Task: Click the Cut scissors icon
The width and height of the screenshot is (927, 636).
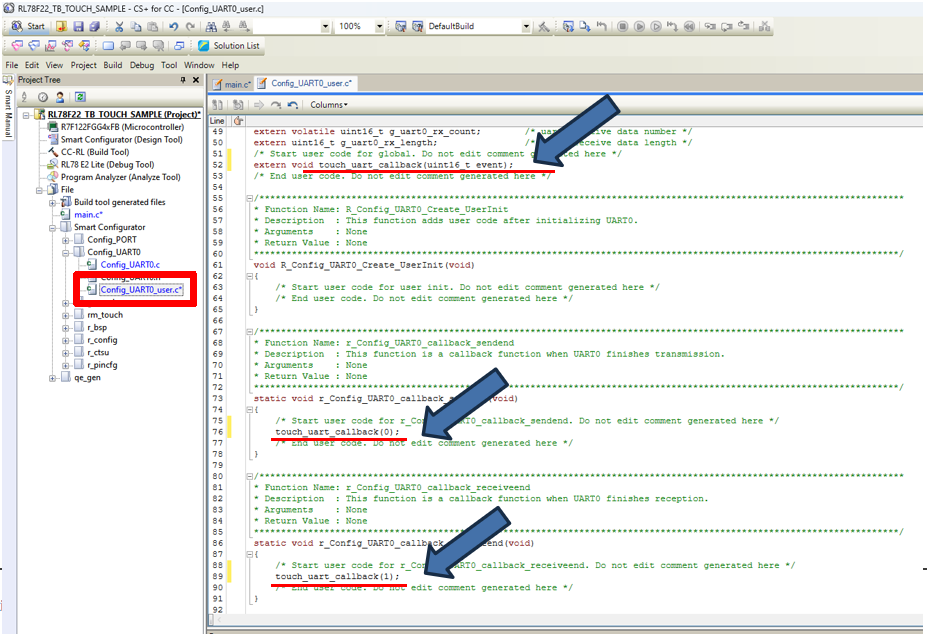Action: click(120, 26)
